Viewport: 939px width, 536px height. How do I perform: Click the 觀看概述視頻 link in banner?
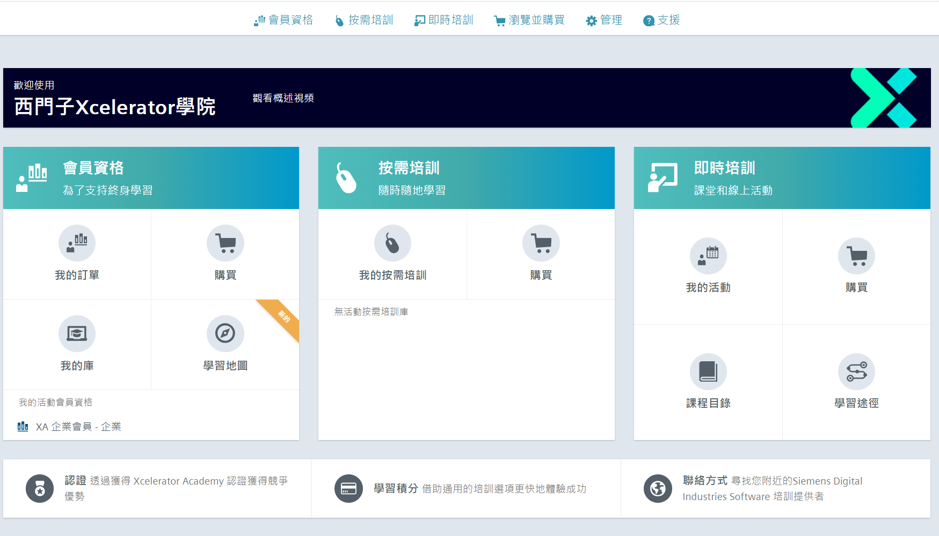[x=283, y=98]
